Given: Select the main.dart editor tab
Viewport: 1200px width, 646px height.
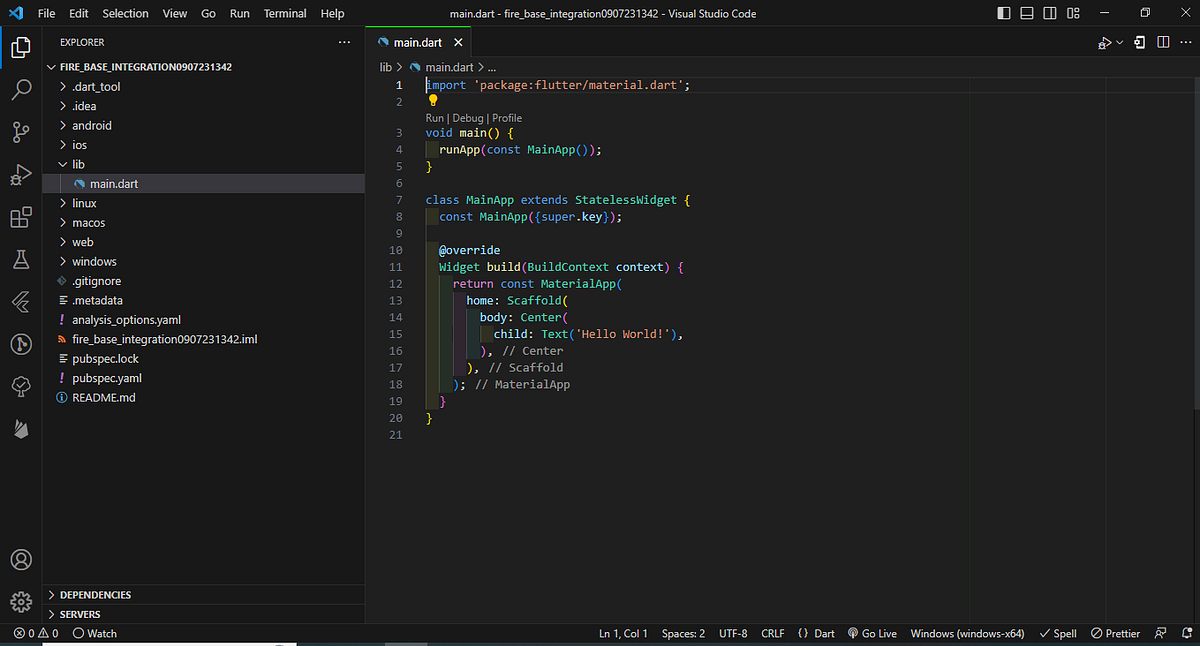Looking at the screenshot, I should [x=419, y=43].
